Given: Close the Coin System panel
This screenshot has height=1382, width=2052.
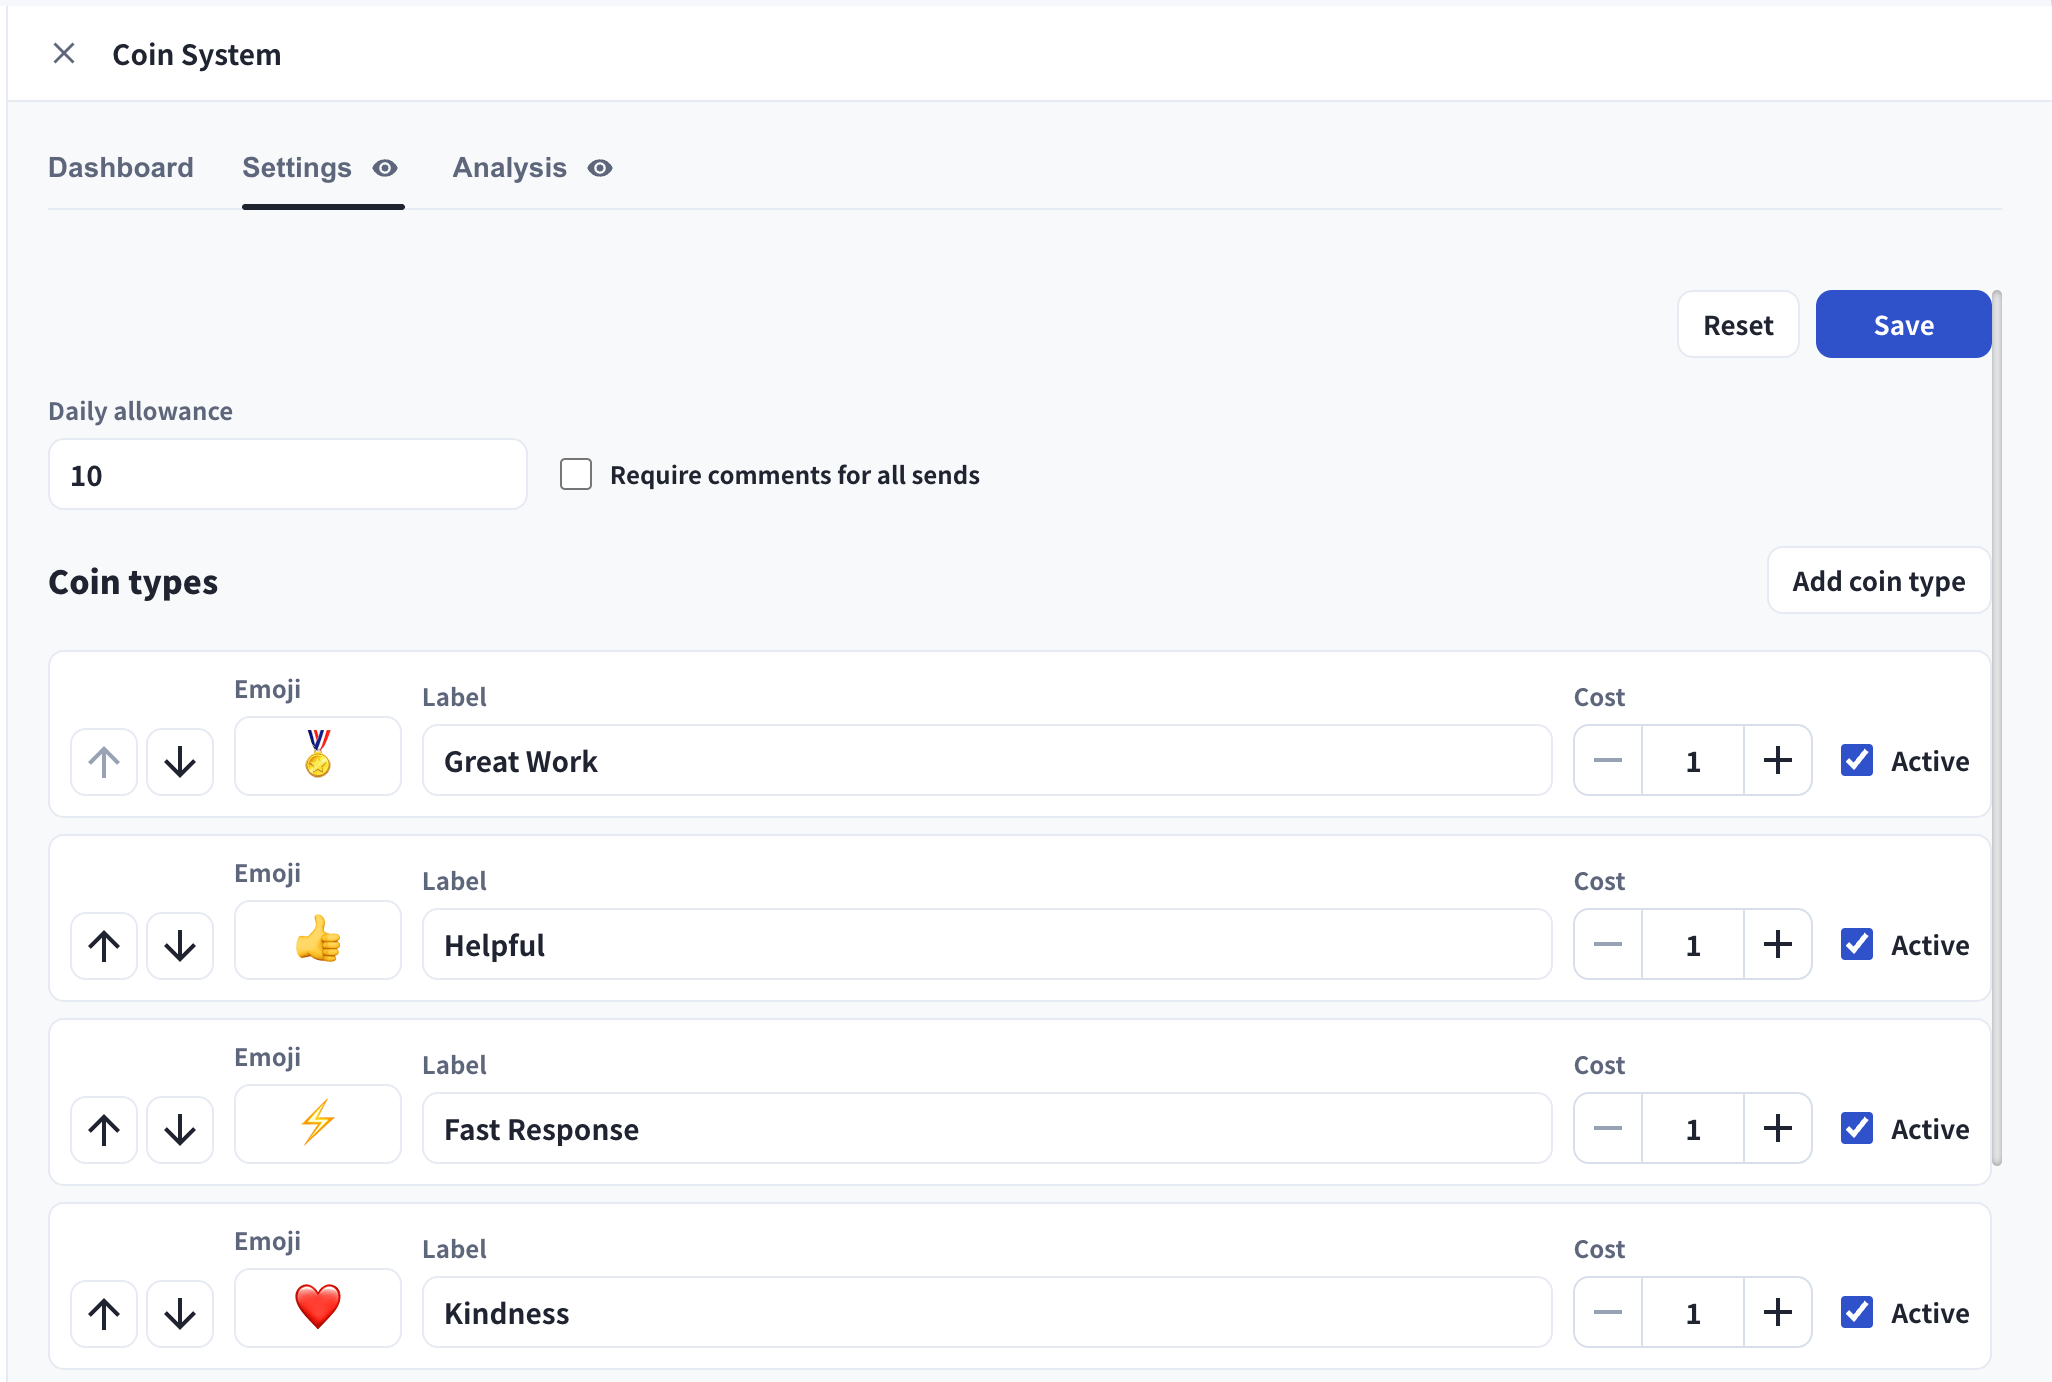Looking at the screenshot, I should [x=64, y=53].
